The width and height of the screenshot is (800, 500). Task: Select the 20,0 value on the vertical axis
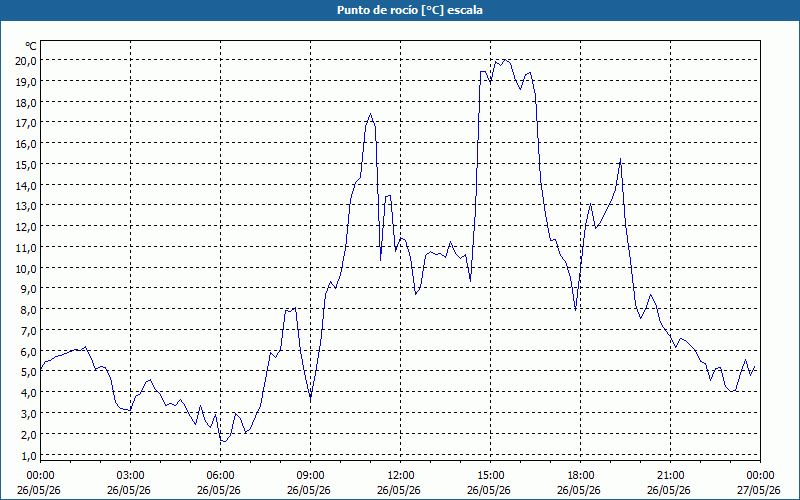(26, 61)
